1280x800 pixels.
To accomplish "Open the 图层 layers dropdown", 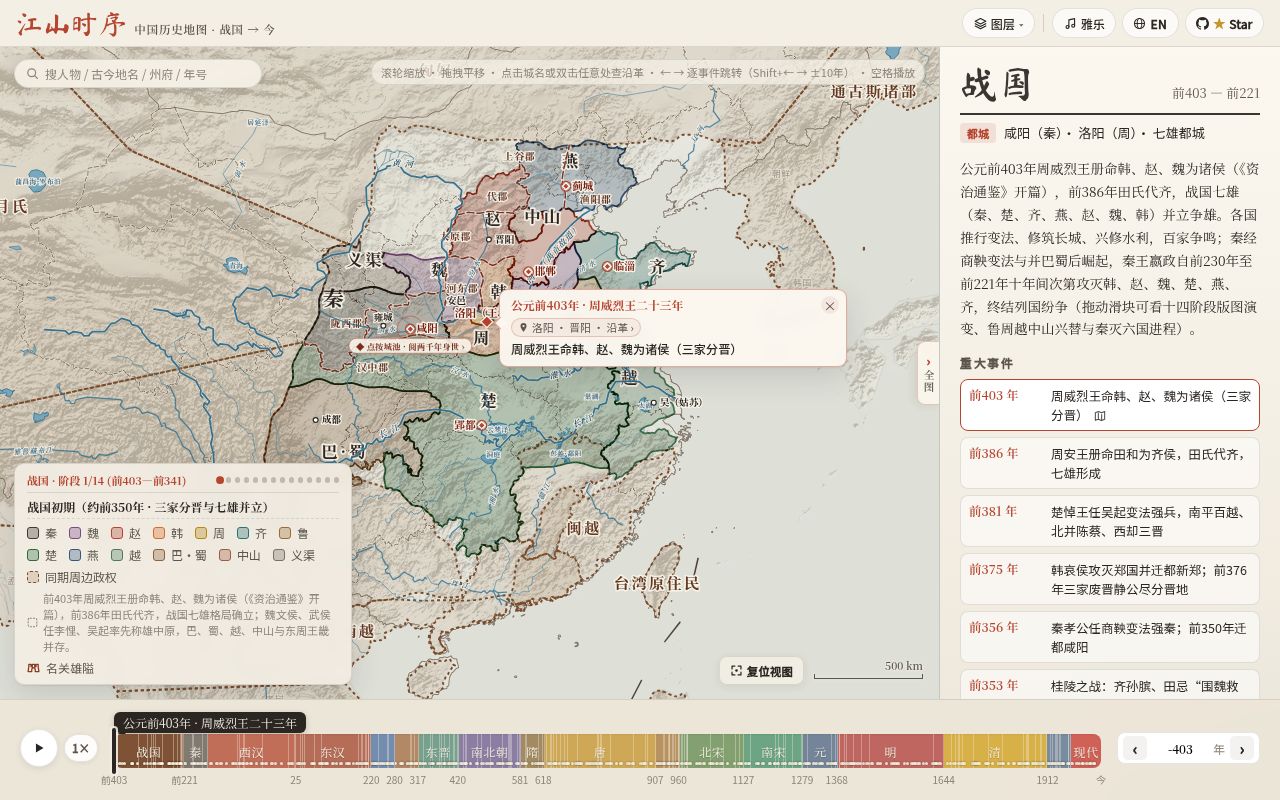I will [x=998, y=24].
